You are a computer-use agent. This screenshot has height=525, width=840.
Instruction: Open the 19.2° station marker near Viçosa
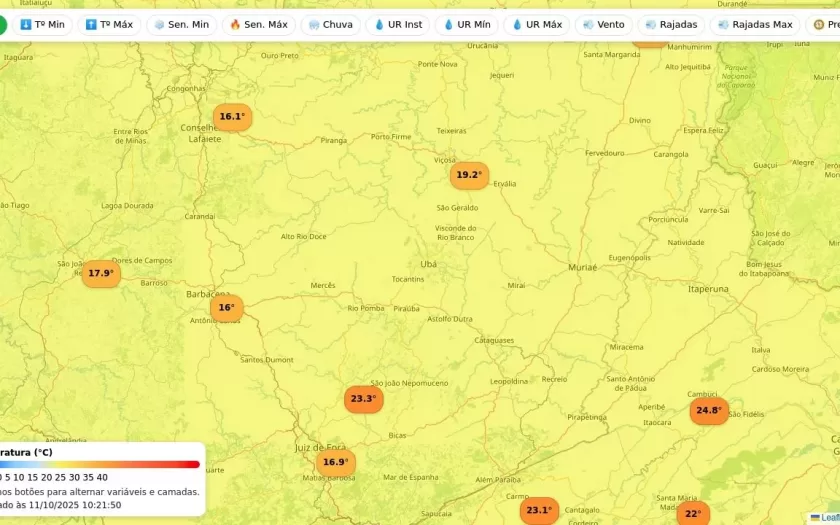click(x=469, y=175)
